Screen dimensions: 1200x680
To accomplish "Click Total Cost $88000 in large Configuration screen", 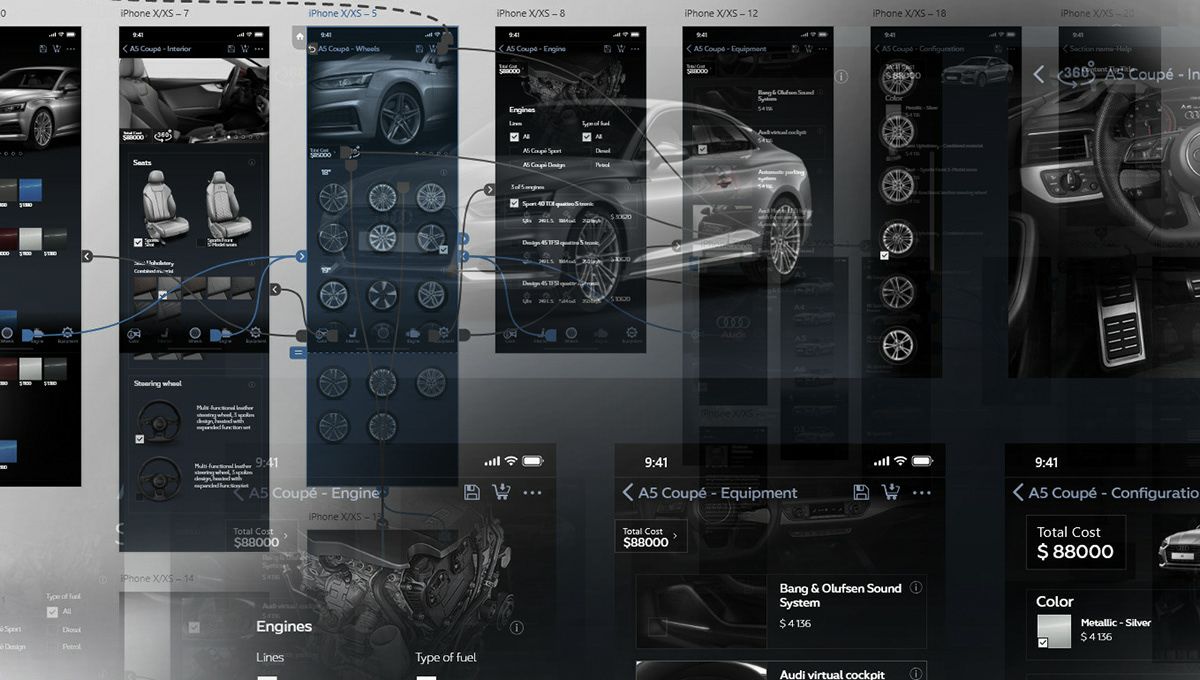I will tap(1076, 543).
